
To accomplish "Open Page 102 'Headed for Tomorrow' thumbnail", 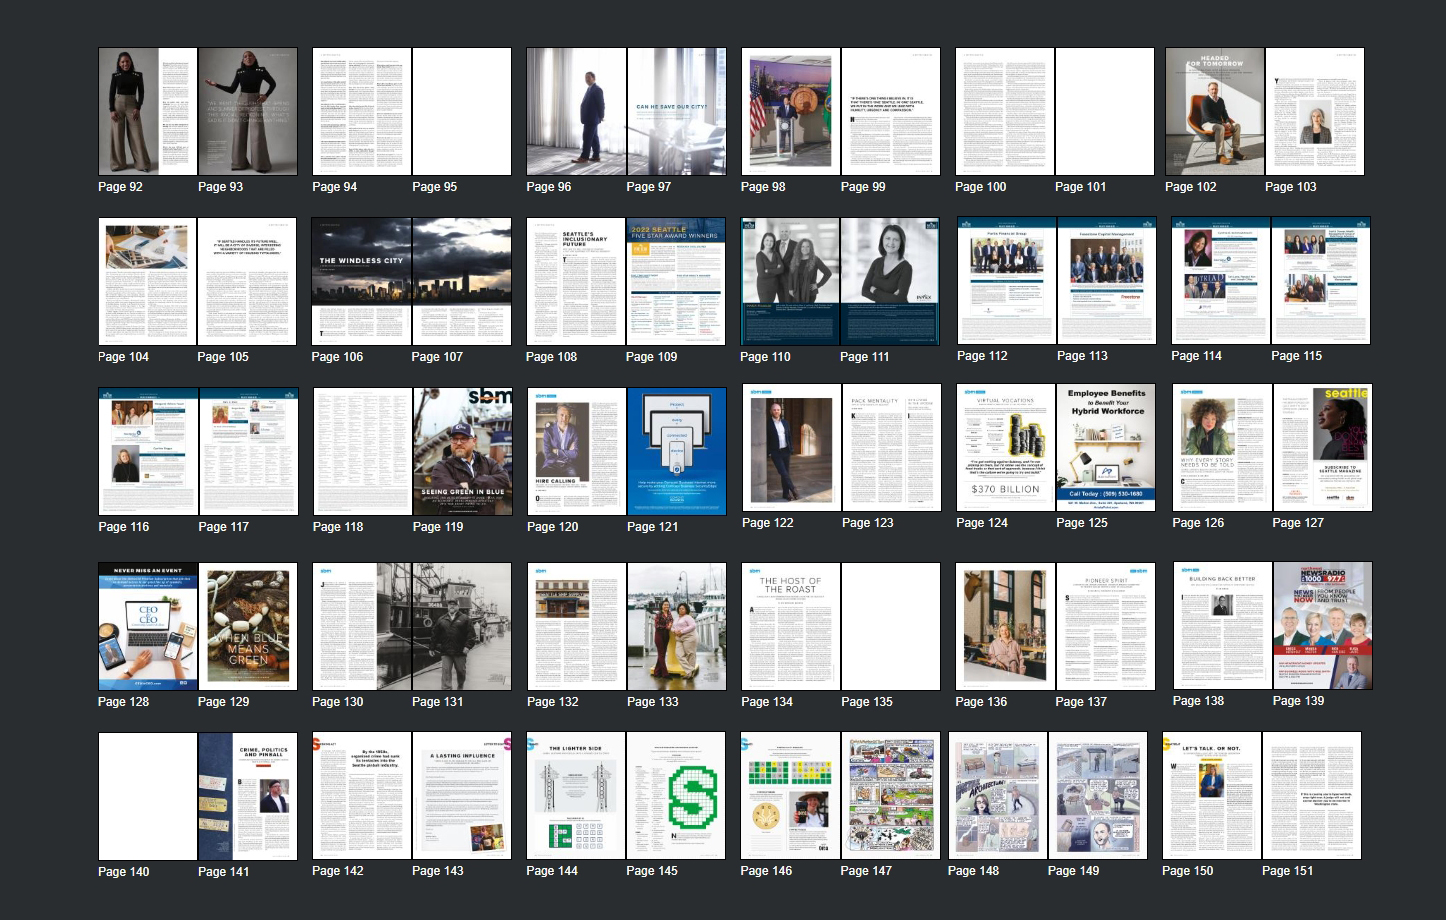I will tap(1215, 112).
